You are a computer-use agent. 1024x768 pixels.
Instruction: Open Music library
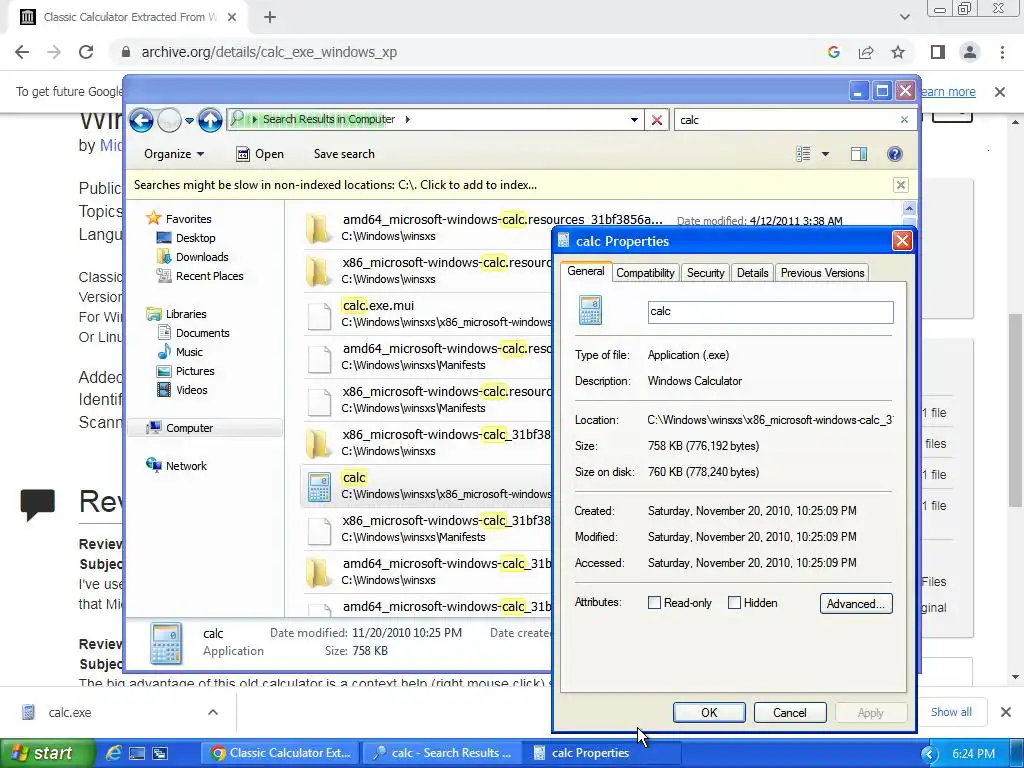(189, 352)
